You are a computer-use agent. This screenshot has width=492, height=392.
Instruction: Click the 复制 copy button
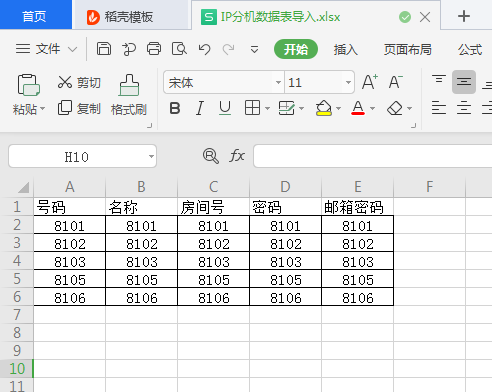click(79, 108)
